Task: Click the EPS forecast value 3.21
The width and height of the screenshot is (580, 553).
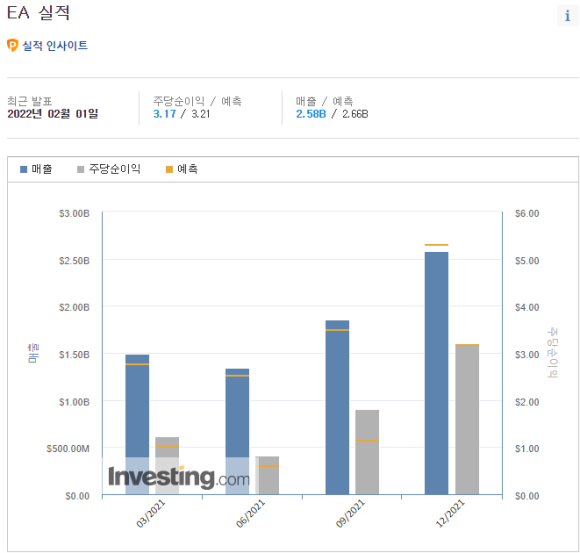Action: pyautogui.click(x=200, y=114)
